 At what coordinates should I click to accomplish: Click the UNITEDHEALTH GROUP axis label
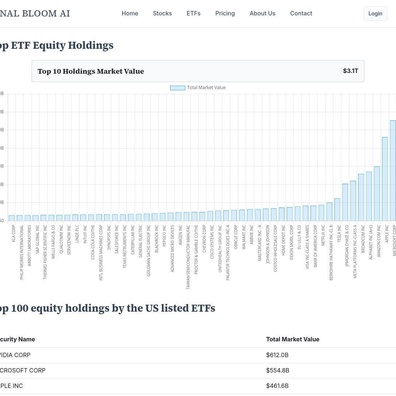click(220, 249)
